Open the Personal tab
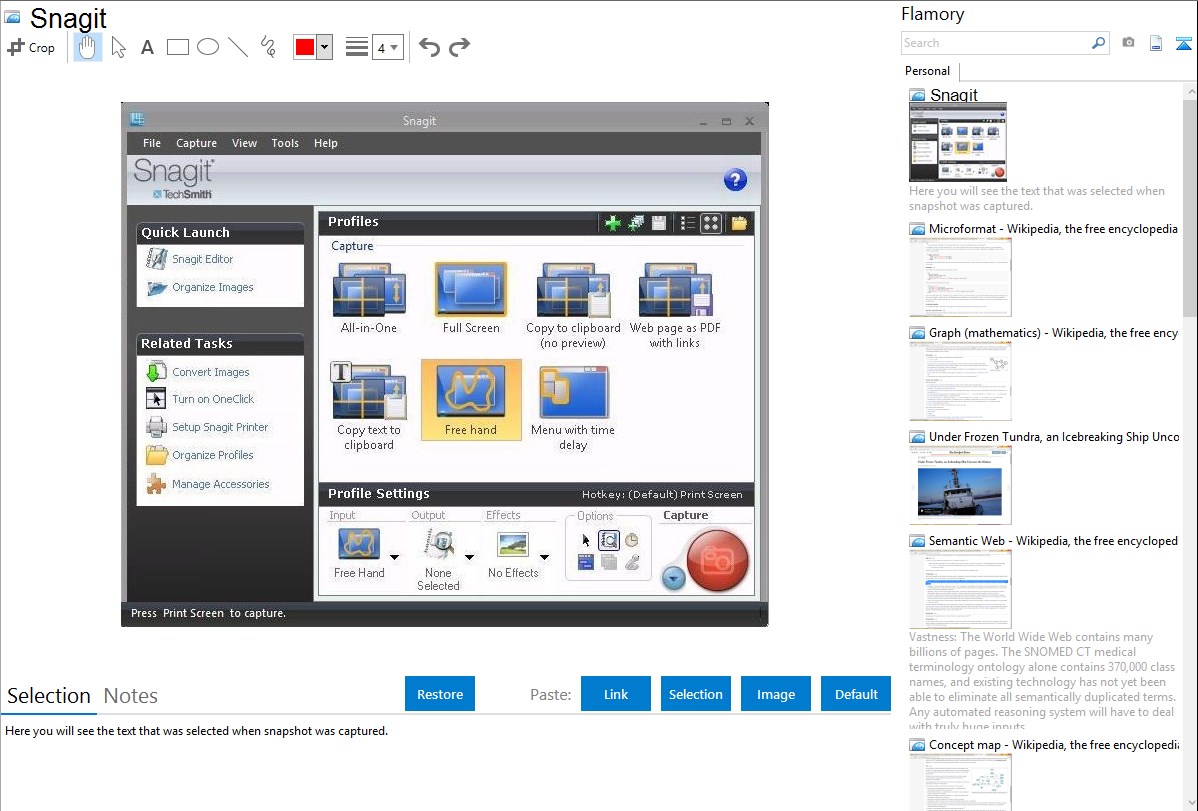The image size is (1198, 811). point(927,71)
